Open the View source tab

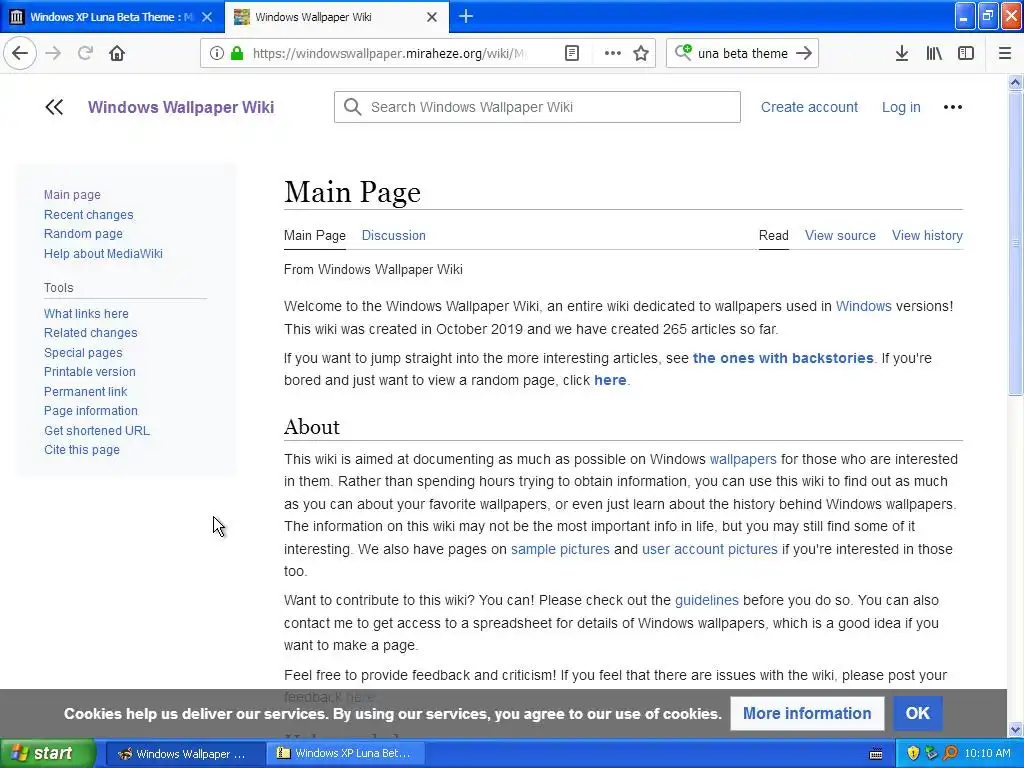coord(840,236)
